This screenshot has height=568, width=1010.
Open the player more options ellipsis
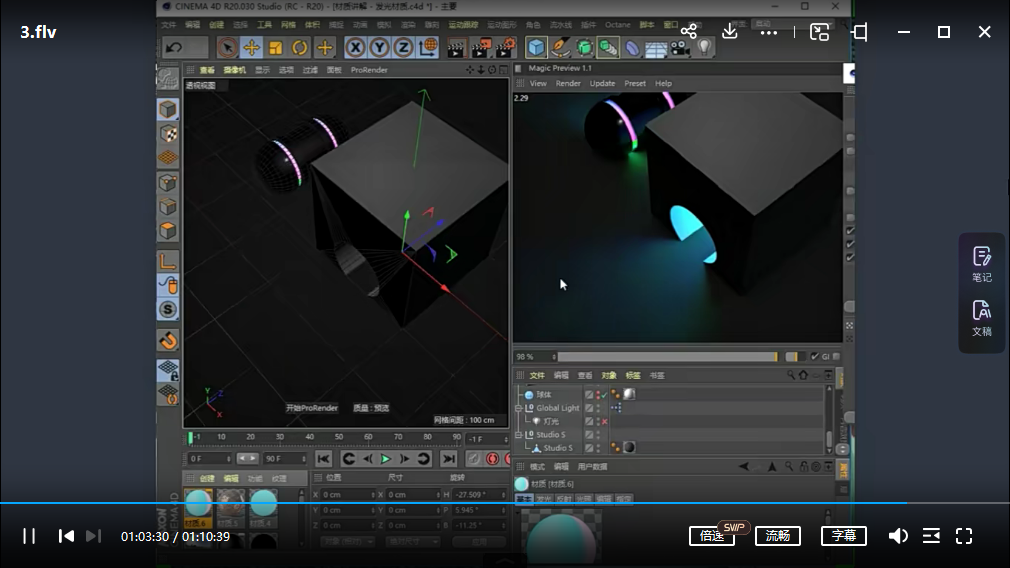[768, 32]
